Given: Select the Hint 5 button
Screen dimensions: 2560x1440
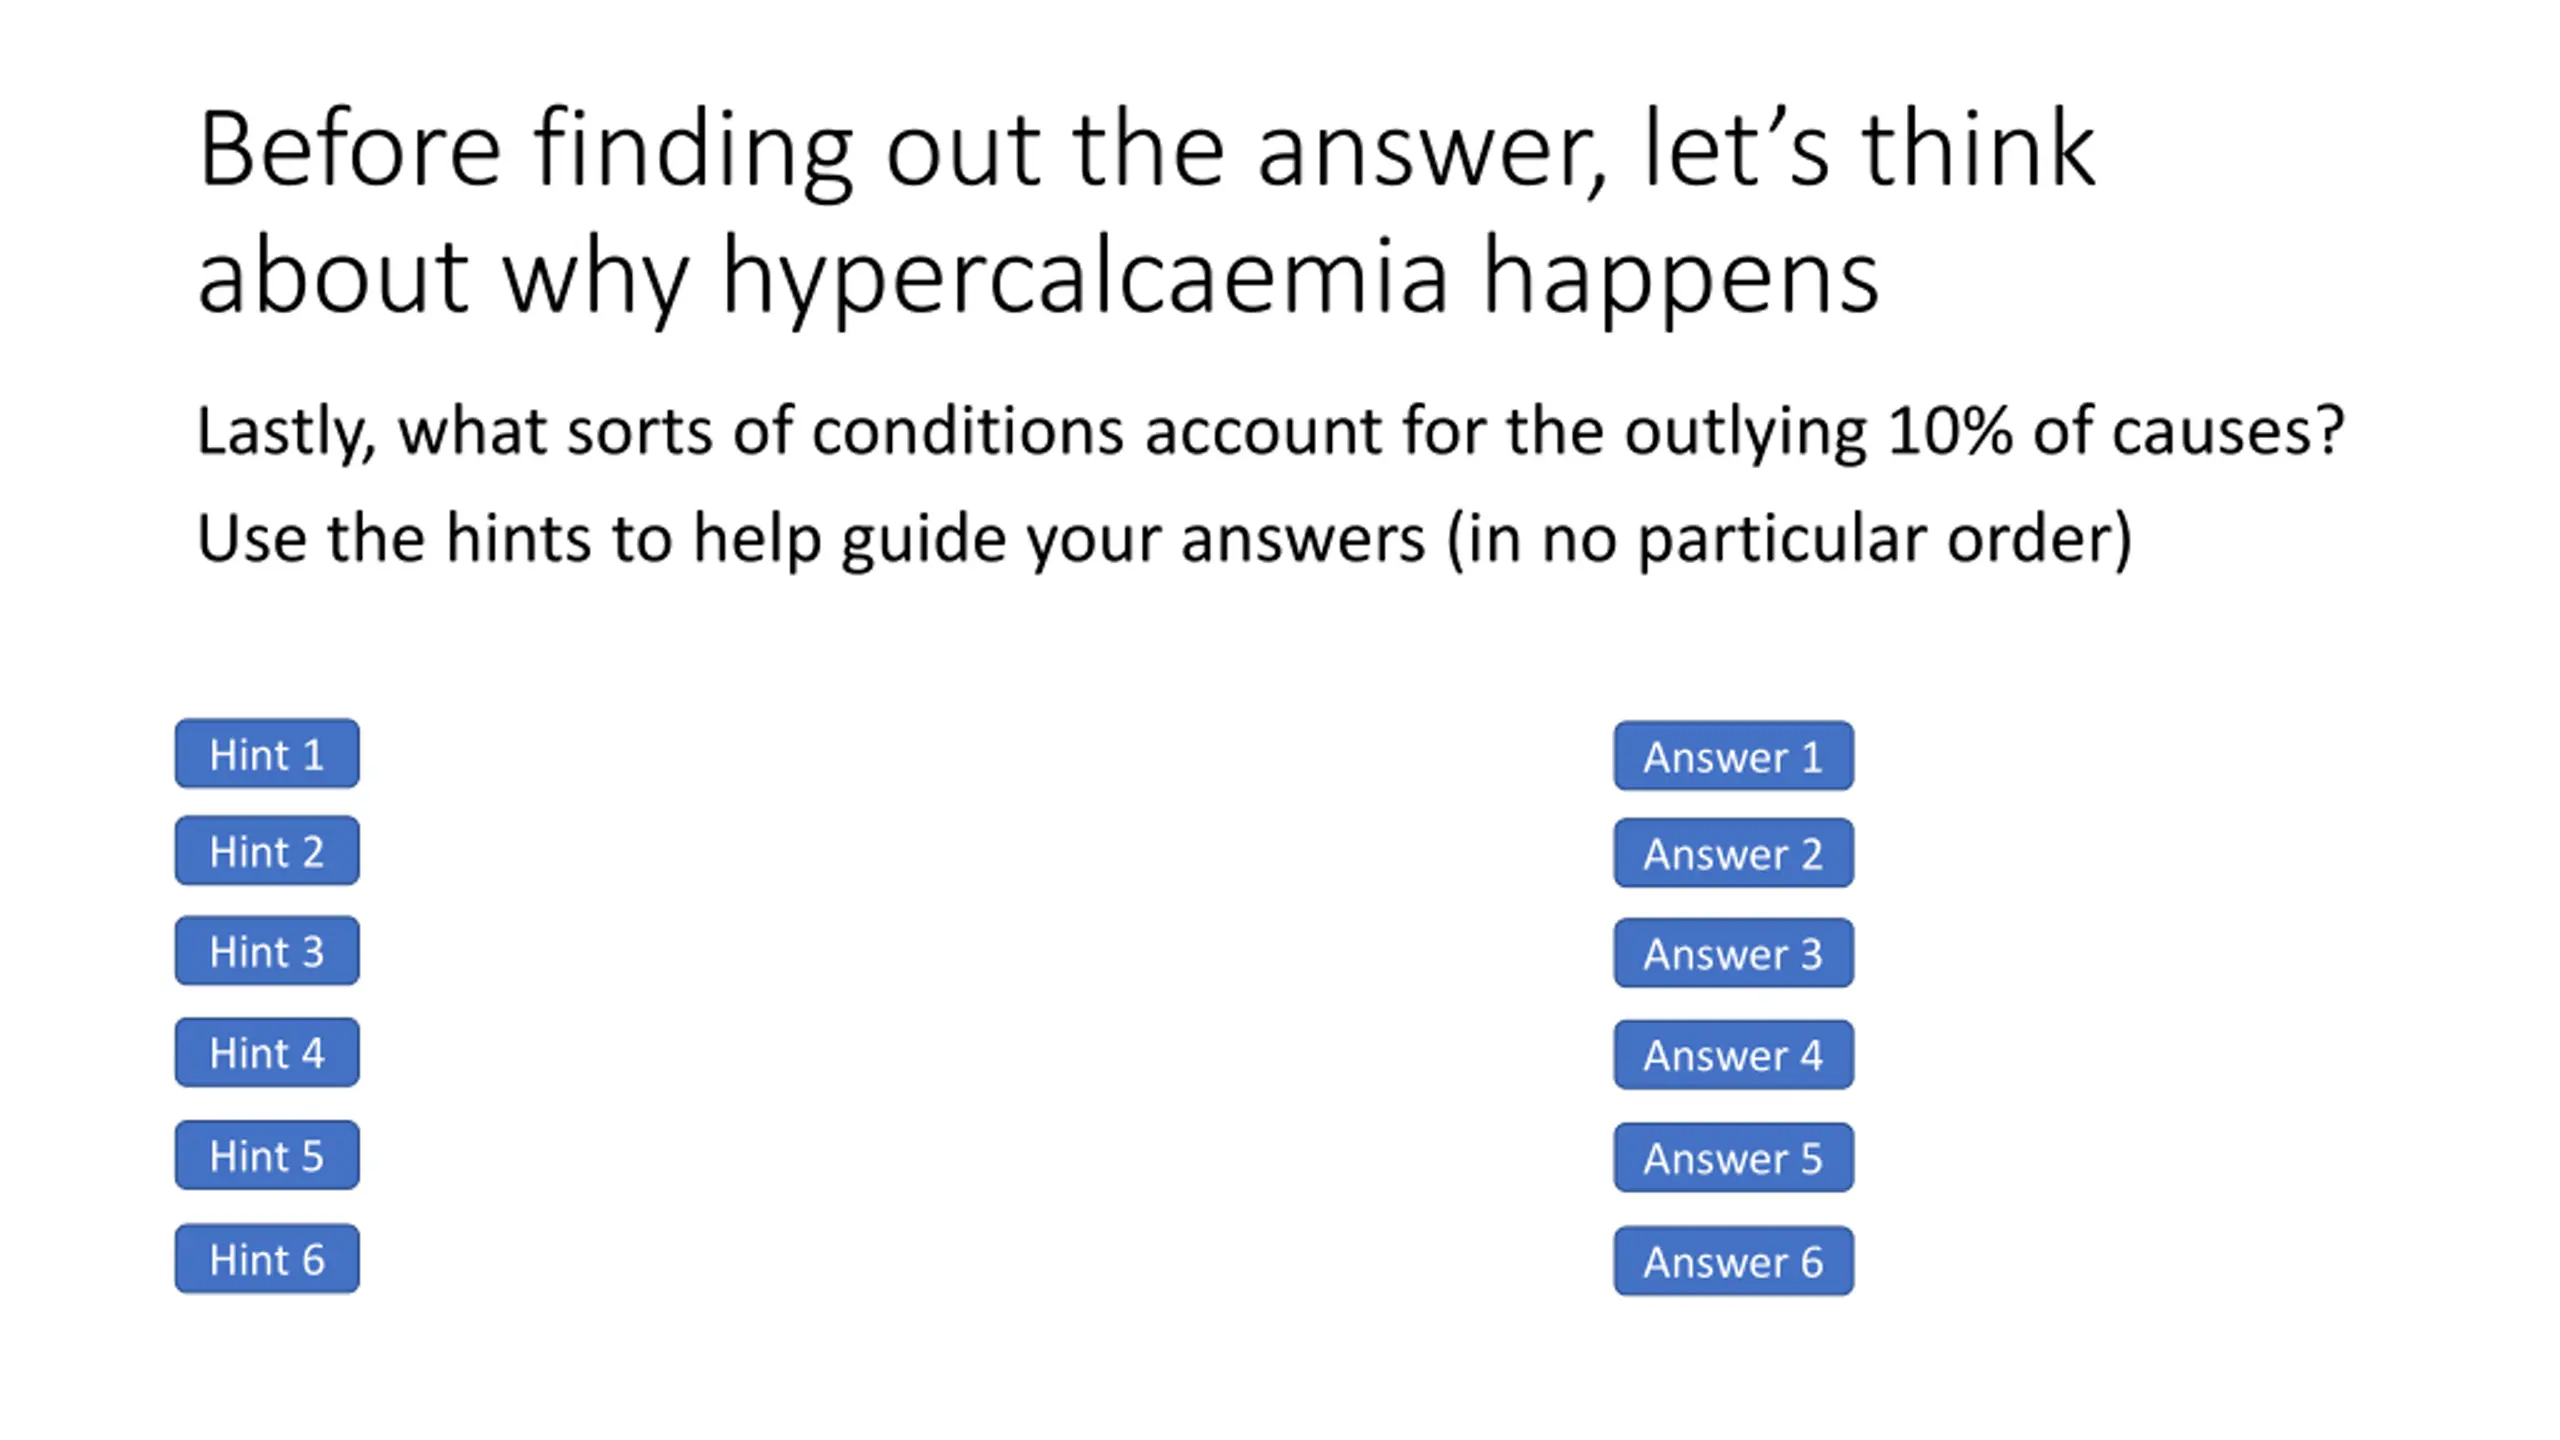Looking at the screenshot, I should pos(267,1155).
